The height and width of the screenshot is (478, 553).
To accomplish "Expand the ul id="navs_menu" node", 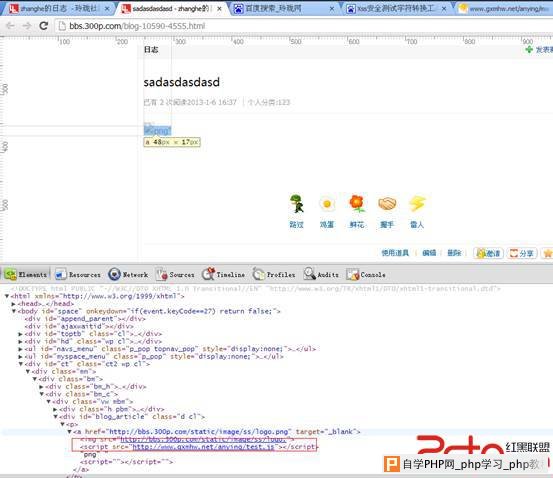I will pos(20,349).
